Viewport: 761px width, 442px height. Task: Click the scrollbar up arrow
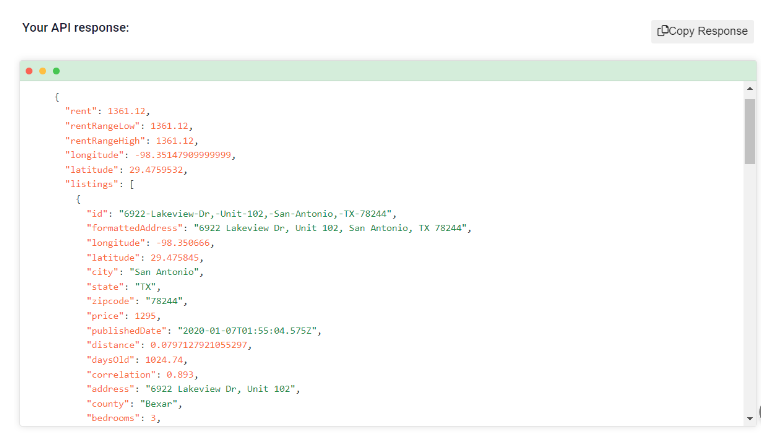(750, 89)
